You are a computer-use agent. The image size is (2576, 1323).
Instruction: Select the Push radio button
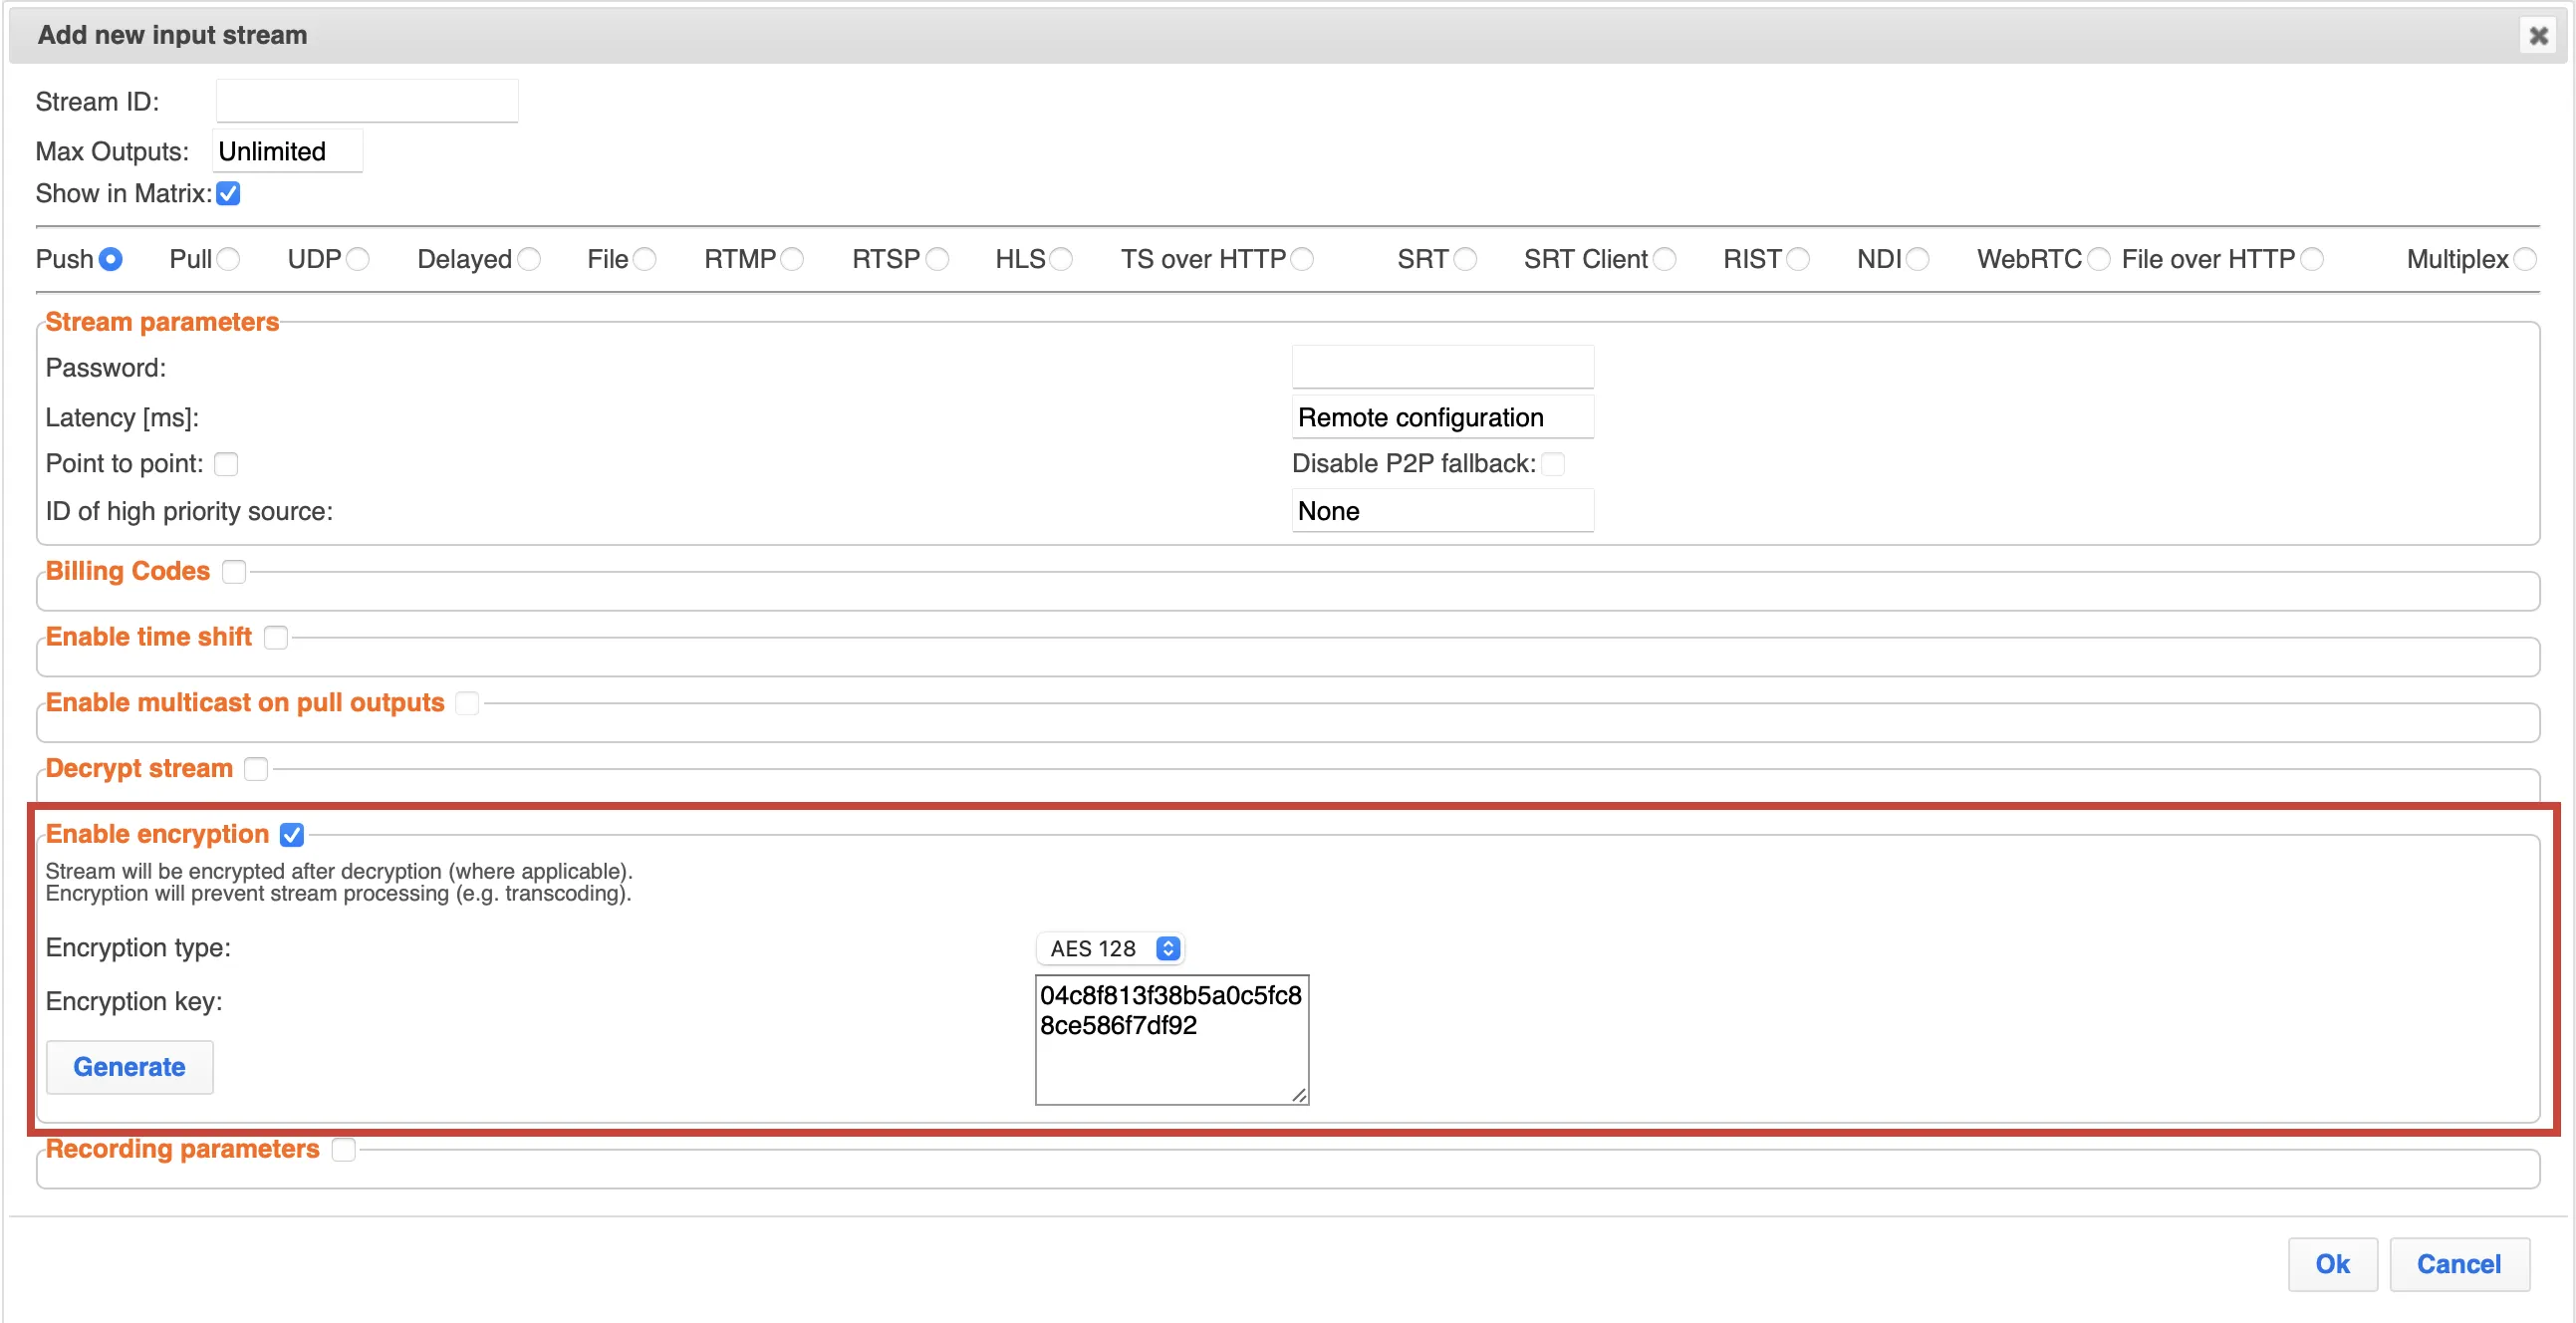click(x=111, y=260)
